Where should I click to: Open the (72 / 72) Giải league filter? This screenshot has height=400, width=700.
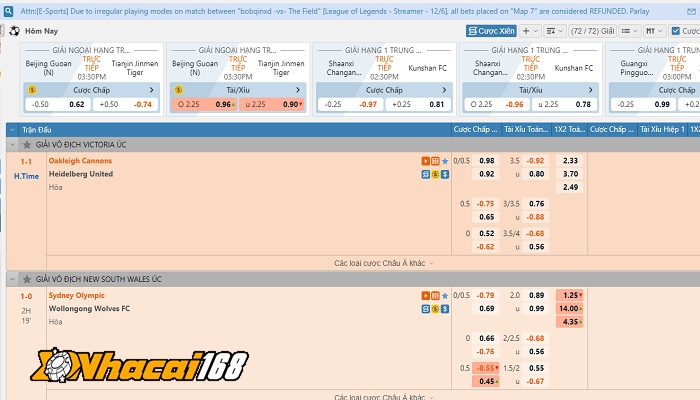pyautogui.click(x=593, y=31)
